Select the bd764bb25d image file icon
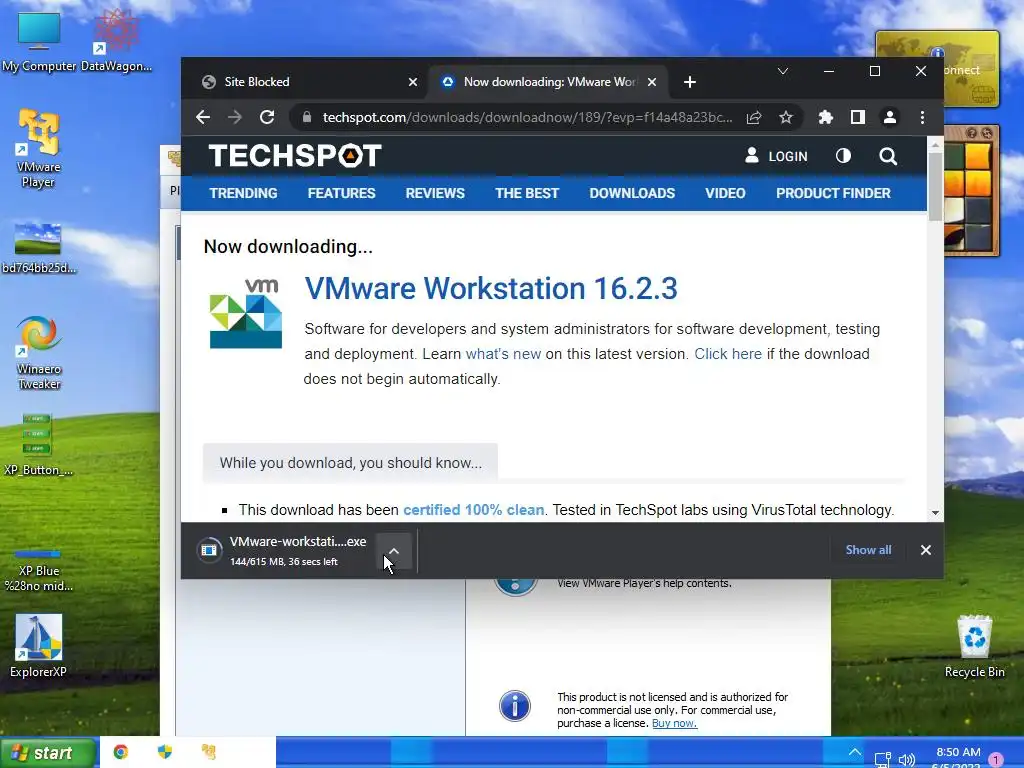Screen dimensions: 1024x768 (x=39, y=248)
